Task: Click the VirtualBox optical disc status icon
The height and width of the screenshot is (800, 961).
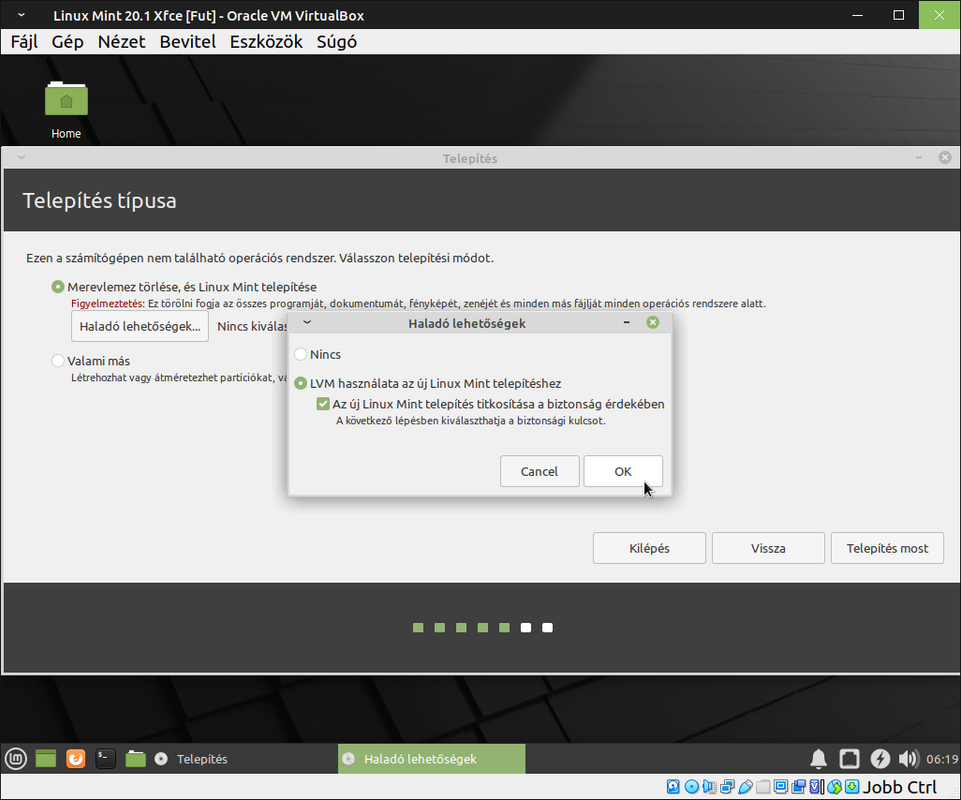Action: (x=691, y=787)
